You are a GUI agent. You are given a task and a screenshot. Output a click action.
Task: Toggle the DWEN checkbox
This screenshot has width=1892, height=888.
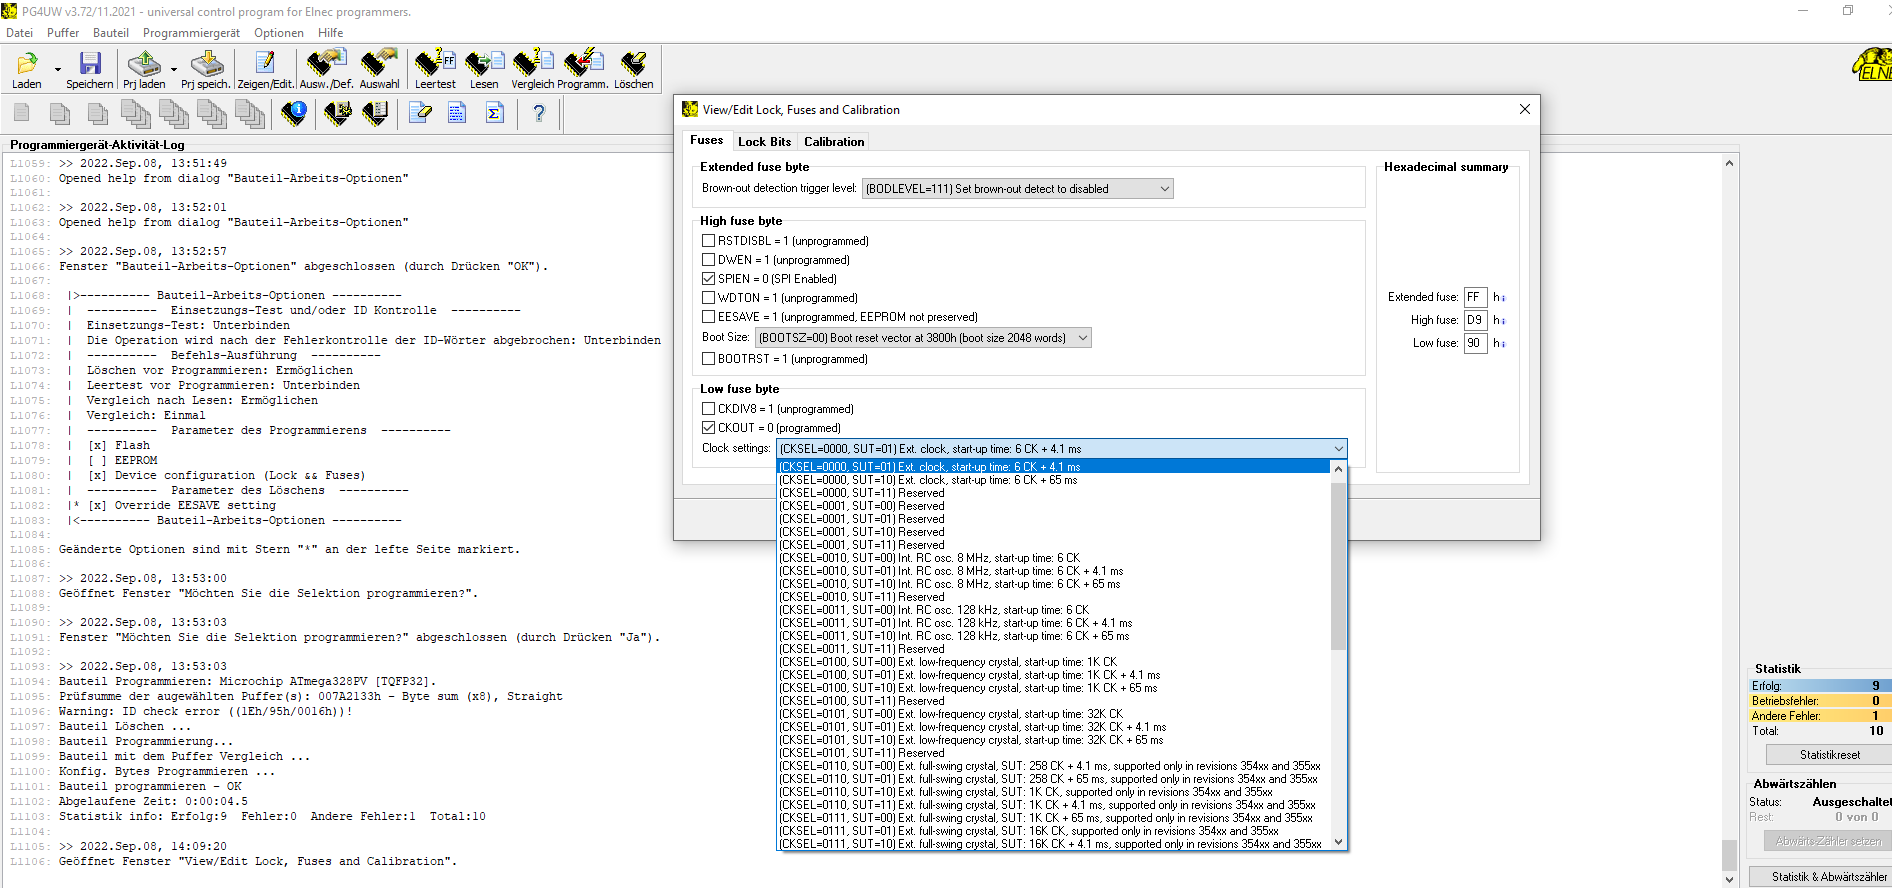pyautogui.click(x=708, y=260)
